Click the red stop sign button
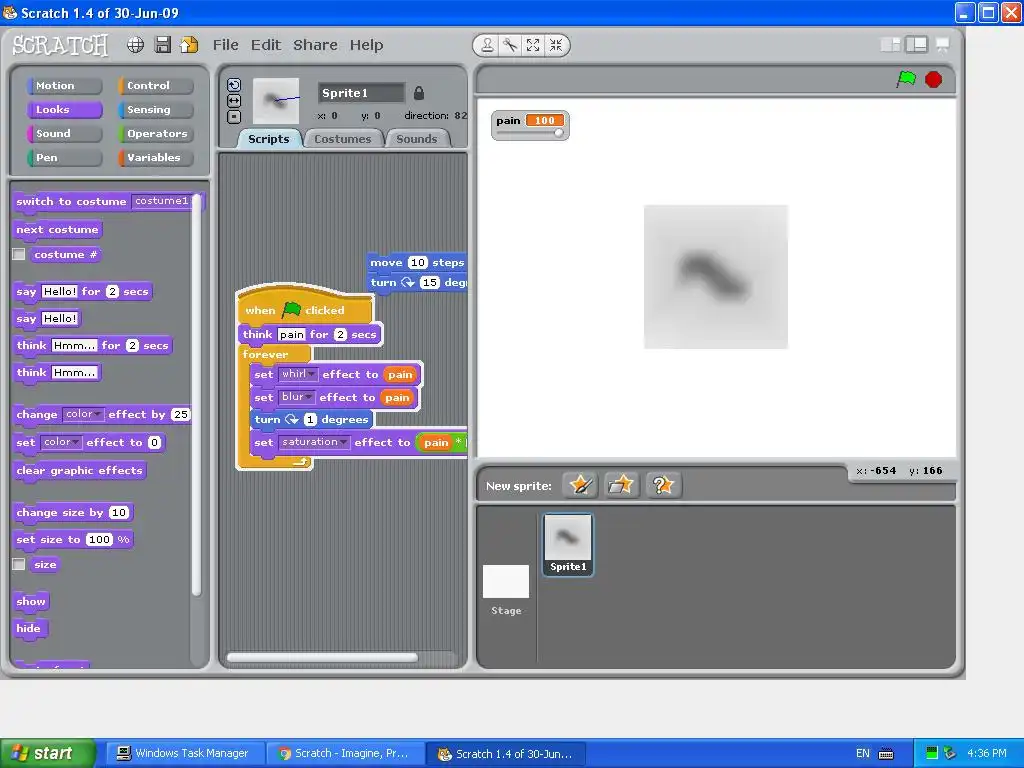 point(934,80)
